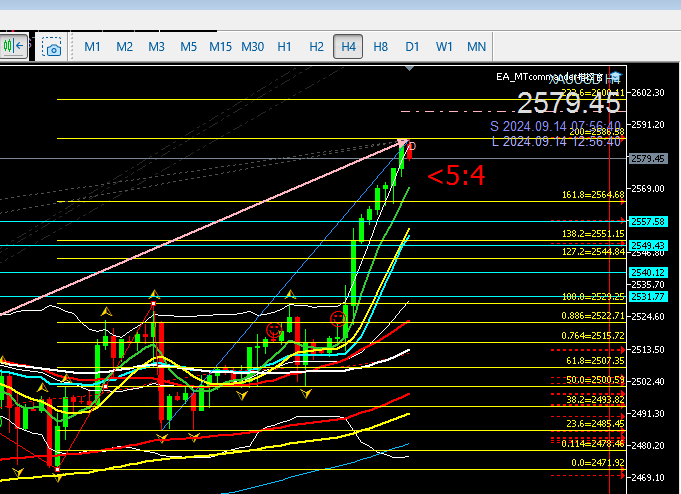Click the 2602.30 price scale value
The image size is (681, 494).
point(648,92)
